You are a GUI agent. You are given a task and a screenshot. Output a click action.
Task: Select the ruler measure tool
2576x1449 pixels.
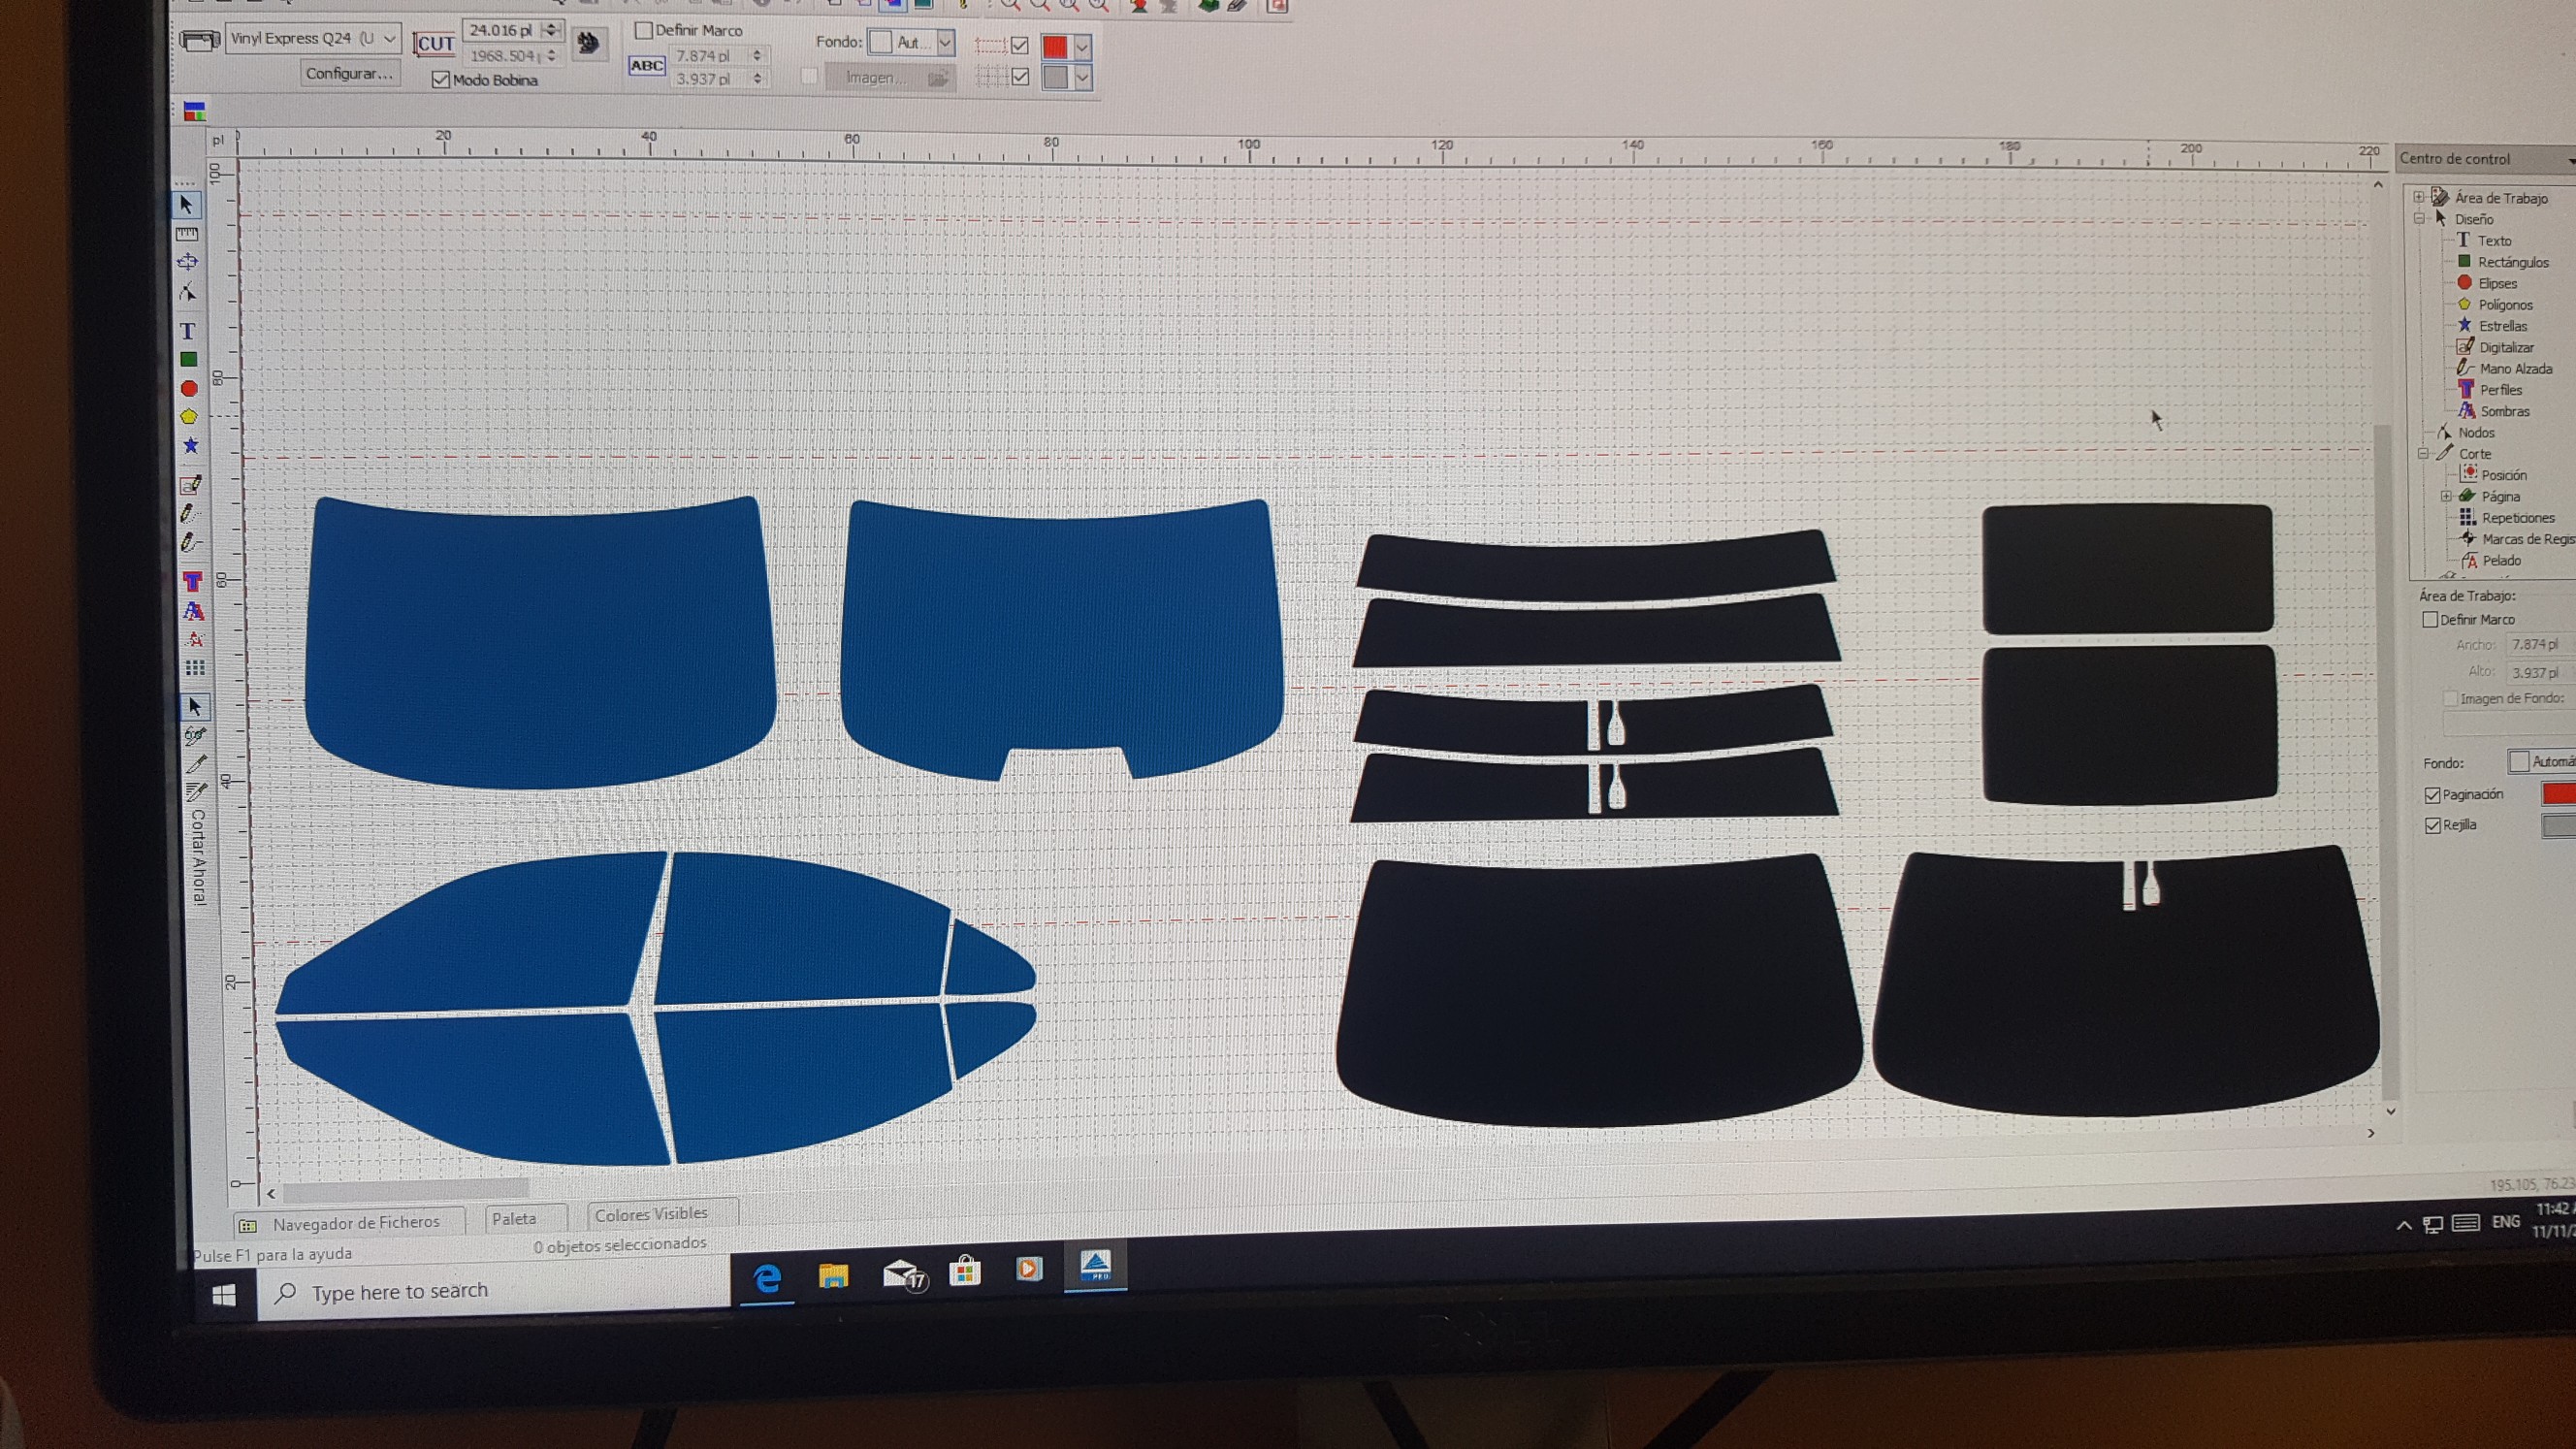(x=187, y=234)
